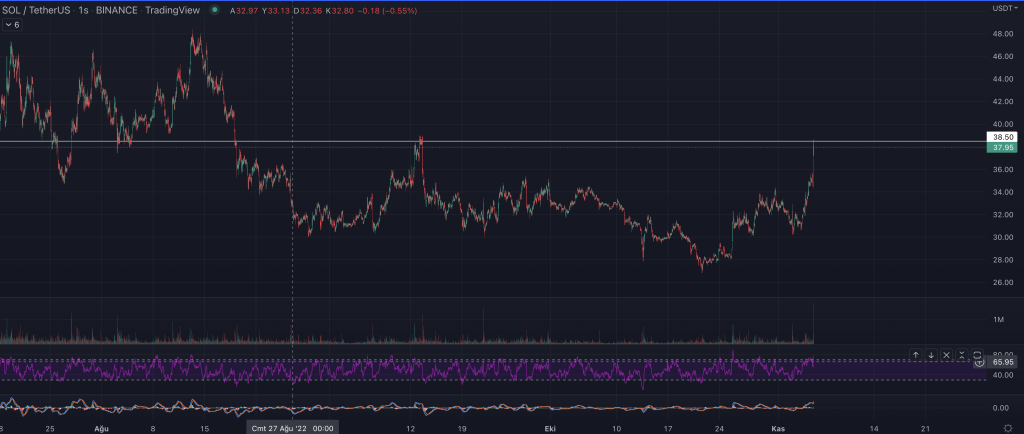Image resolution: width=1024 pixels, height=434 pixels.
Task: Collapse the RSI pane
Action: [962, 355]
